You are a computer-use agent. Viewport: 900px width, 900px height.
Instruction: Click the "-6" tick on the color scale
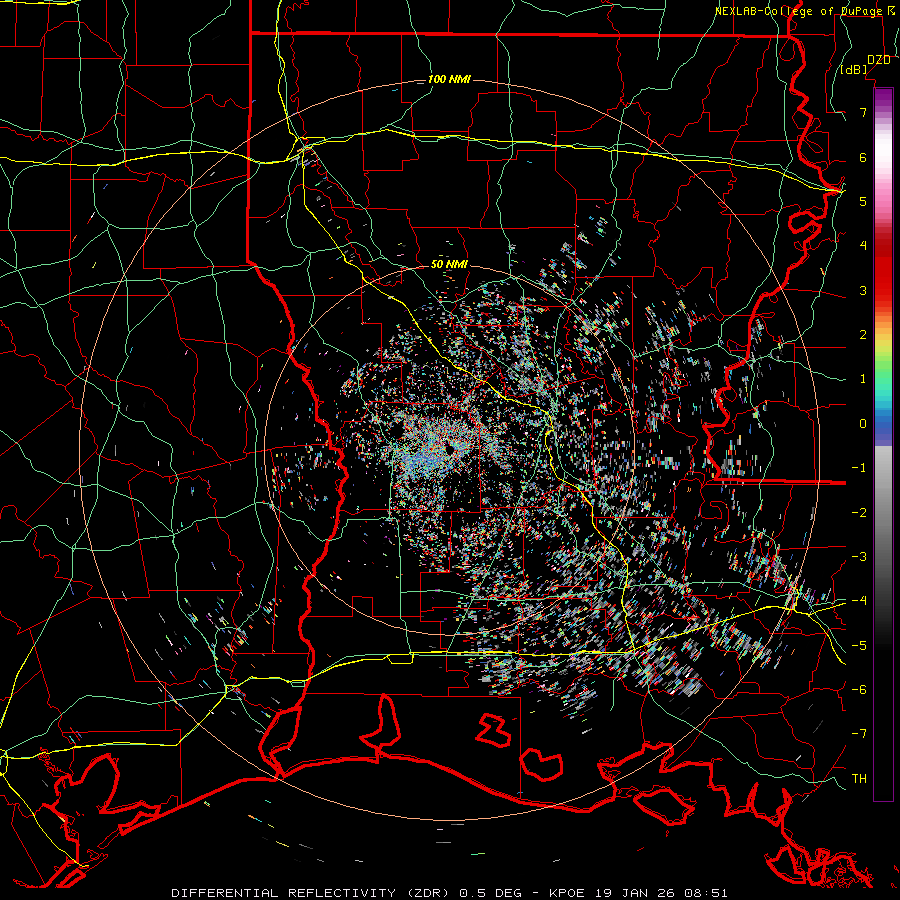tap(859, 689)
